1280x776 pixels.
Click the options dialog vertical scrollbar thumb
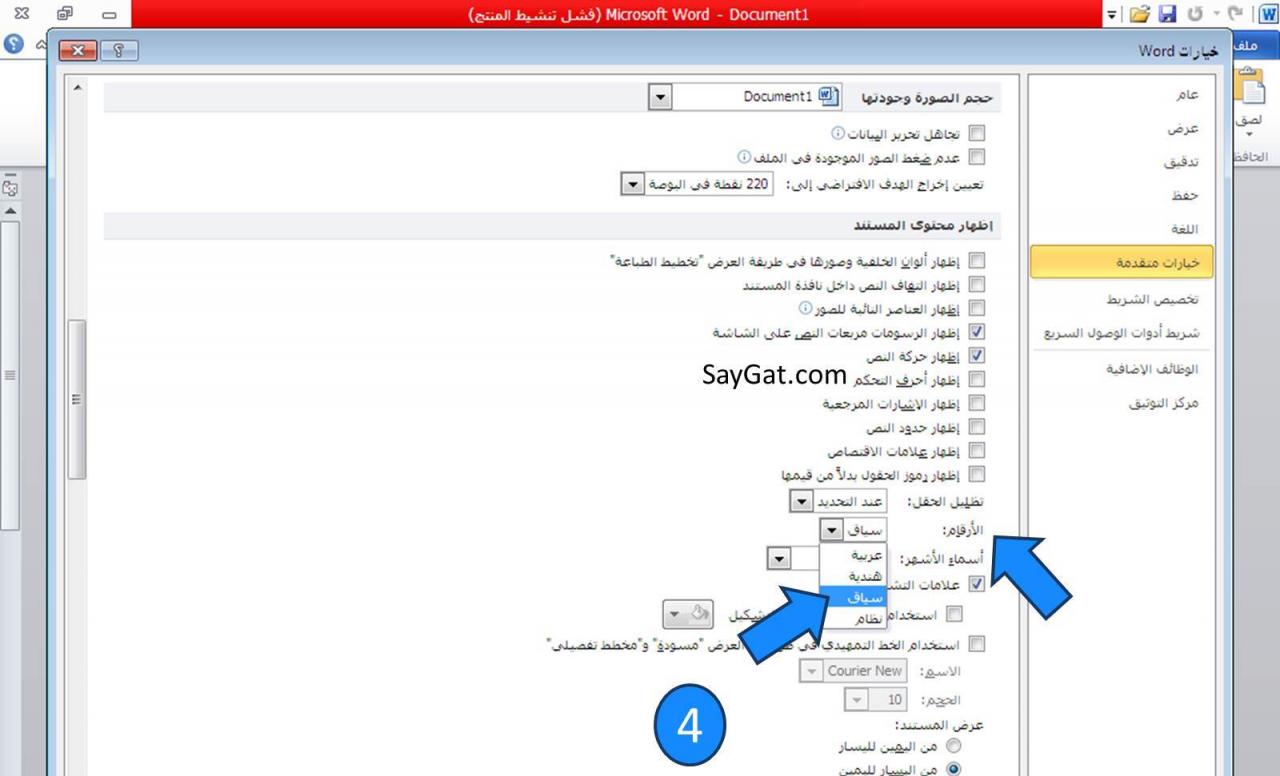point(77,399)
